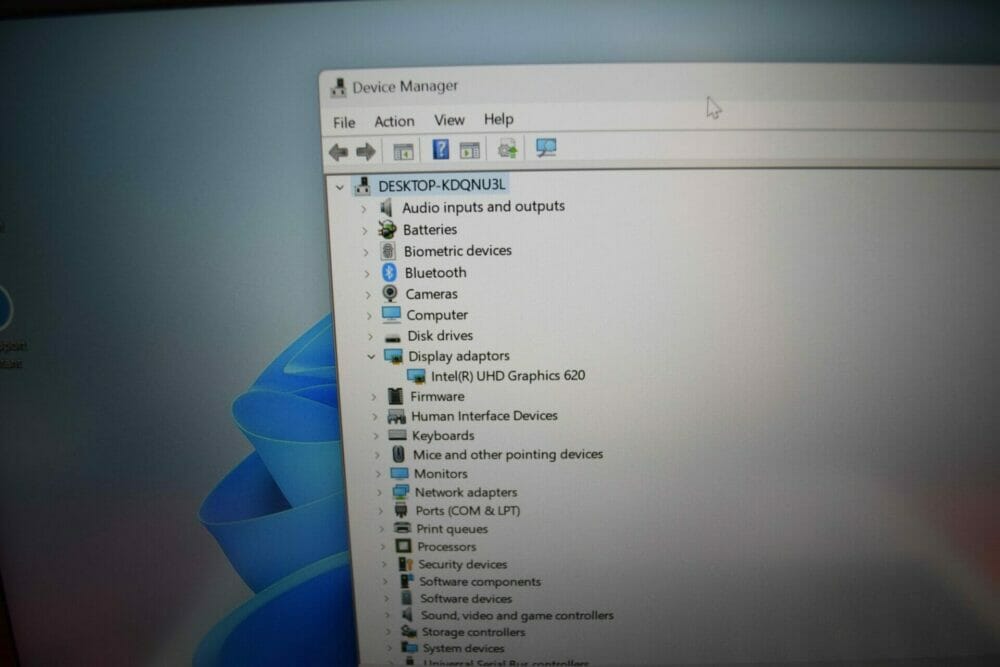Select the Storage controllers label

473,632
